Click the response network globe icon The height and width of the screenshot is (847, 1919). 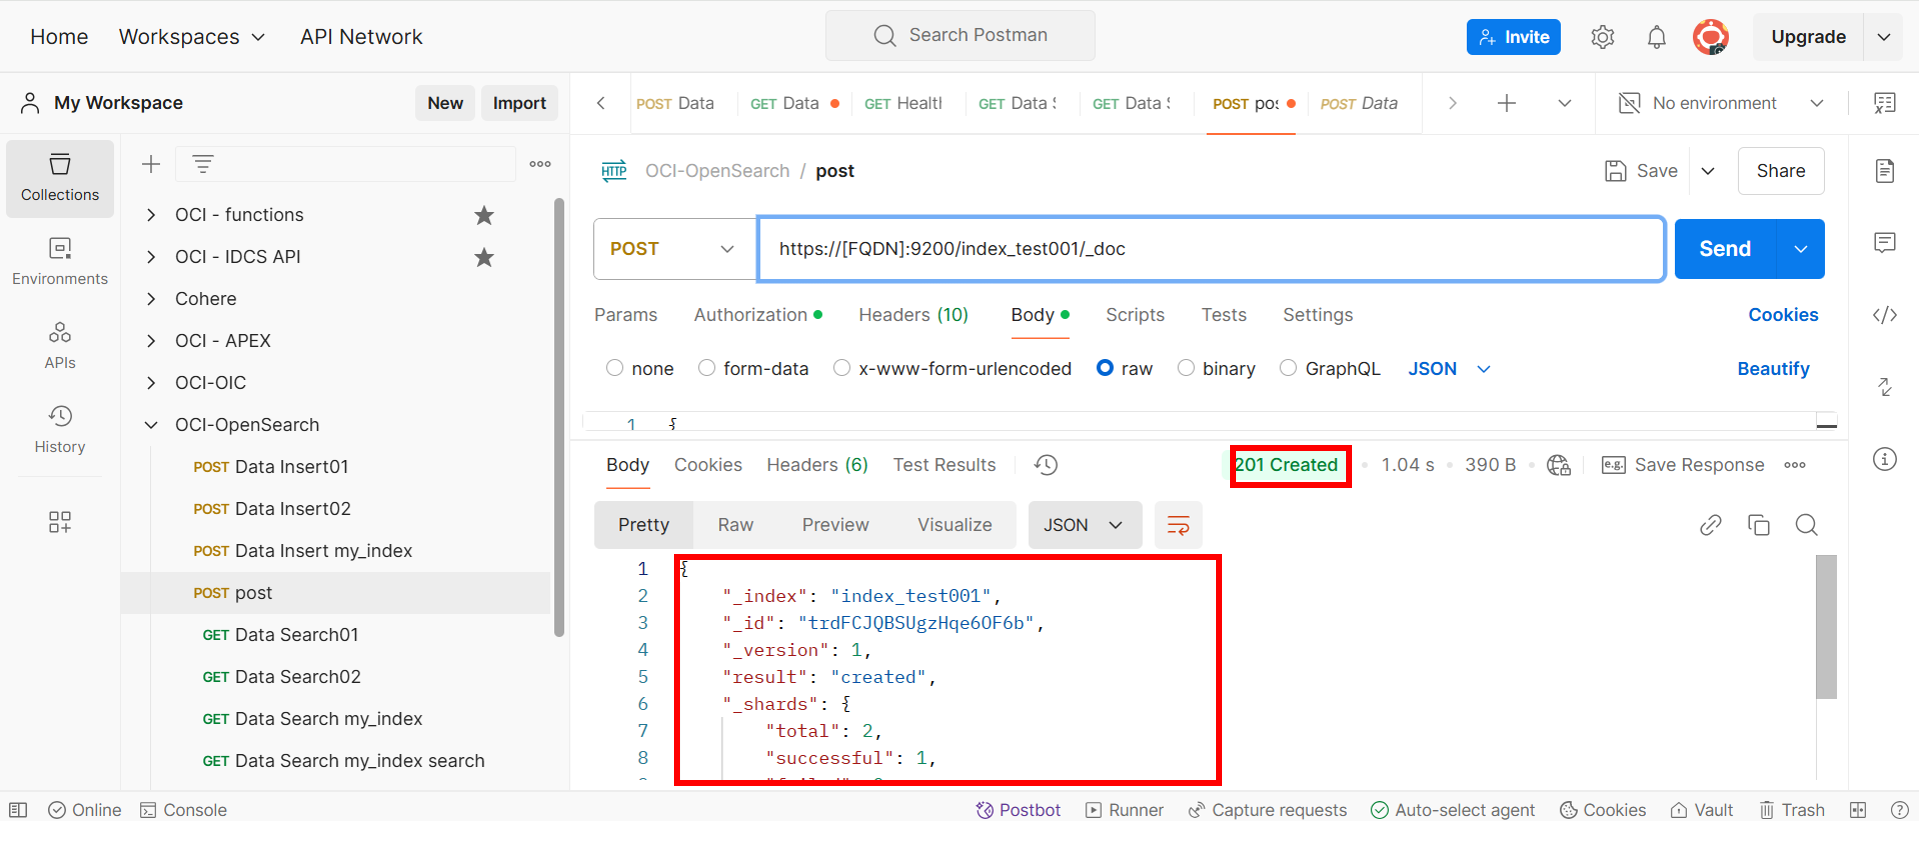(x=1558, y=465)
